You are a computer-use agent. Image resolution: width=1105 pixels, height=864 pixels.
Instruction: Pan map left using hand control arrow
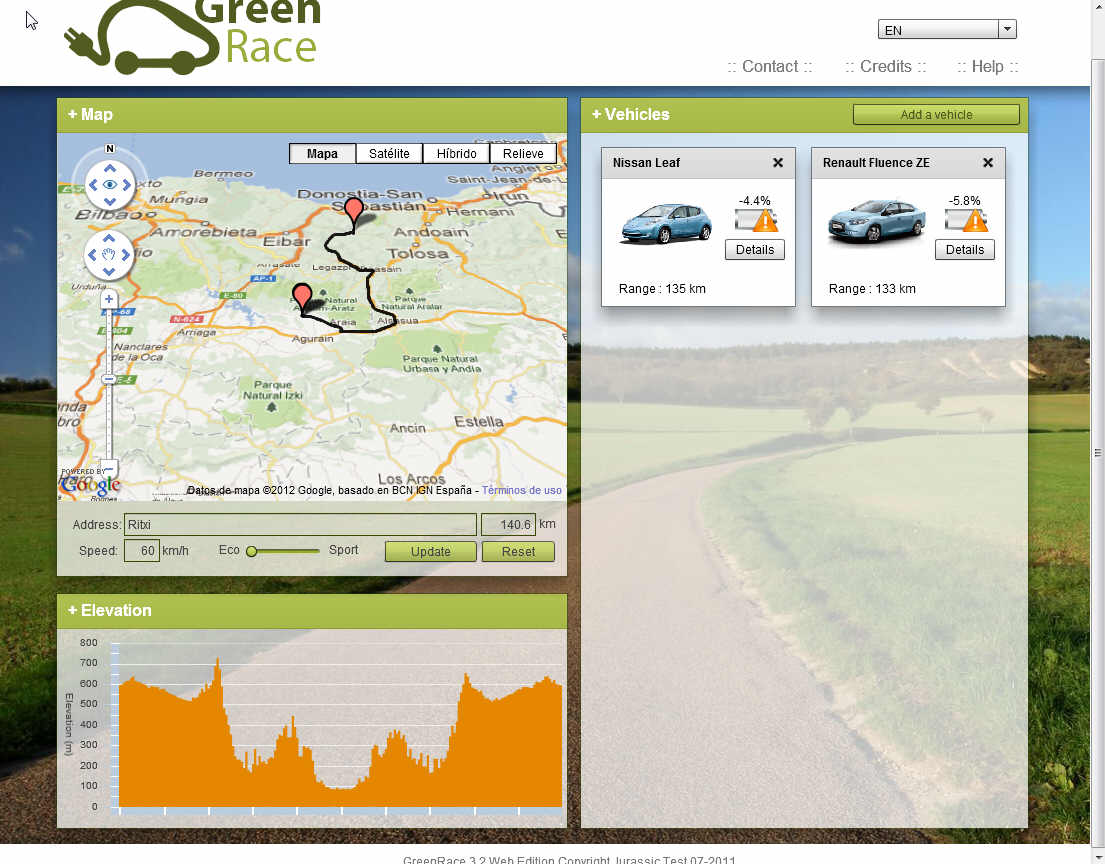tap(92, 254)
